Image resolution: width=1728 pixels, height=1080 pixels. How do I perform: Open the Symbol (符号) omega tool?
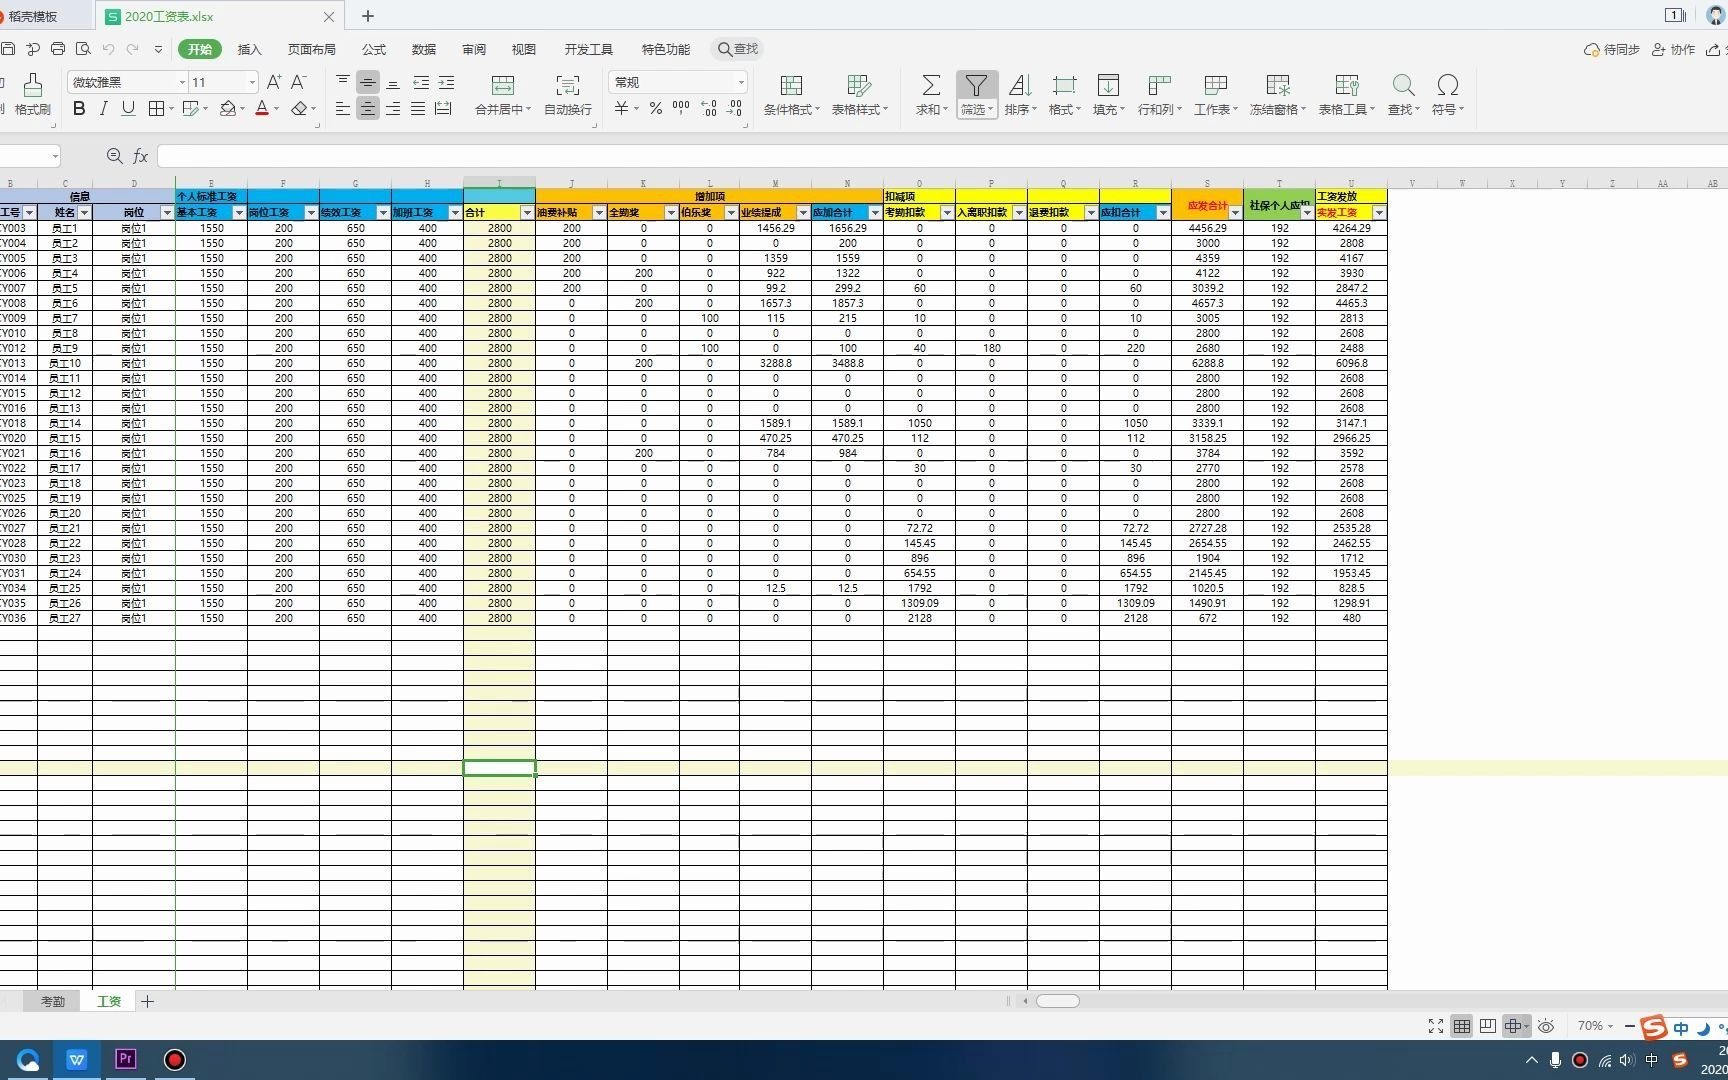1447,95
